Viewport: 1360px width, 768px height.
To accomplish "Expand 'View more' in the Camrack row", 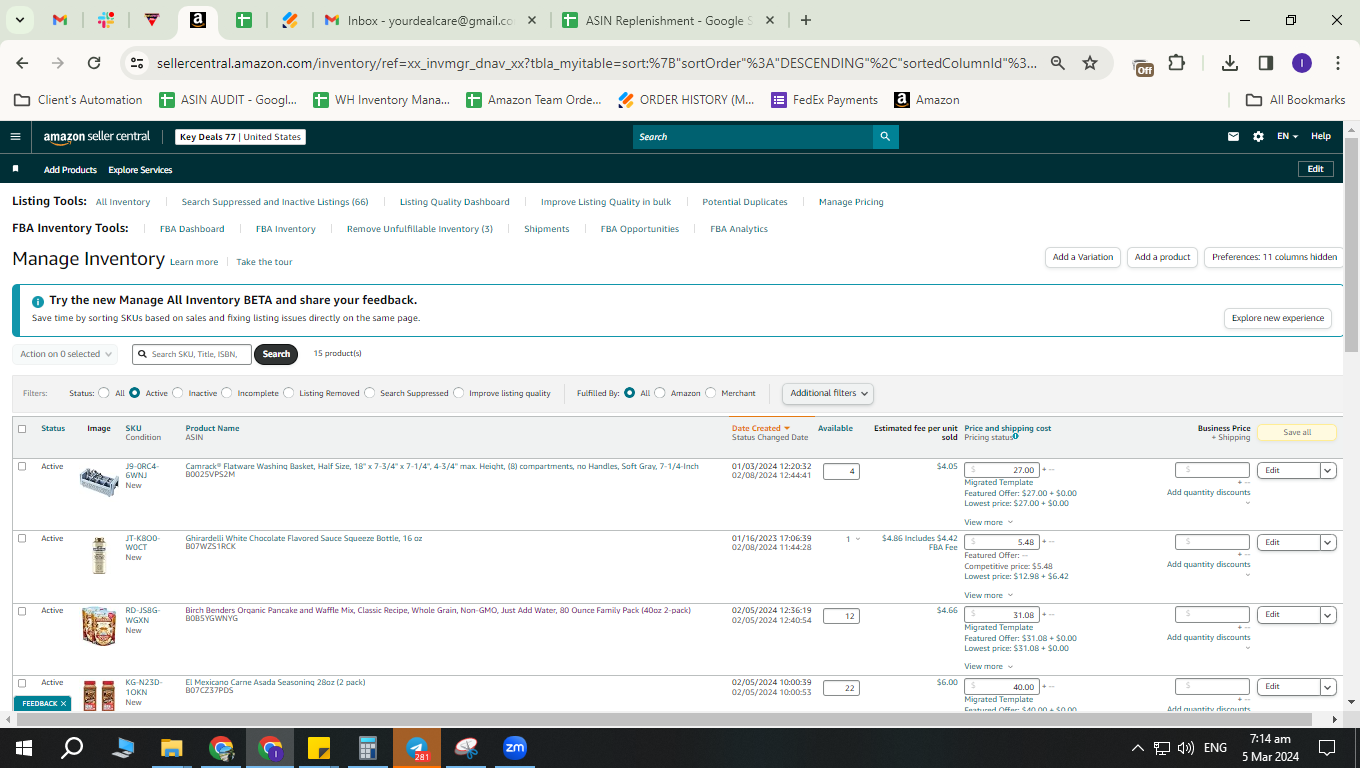I will pyautogui.click(x=988, y=522).
